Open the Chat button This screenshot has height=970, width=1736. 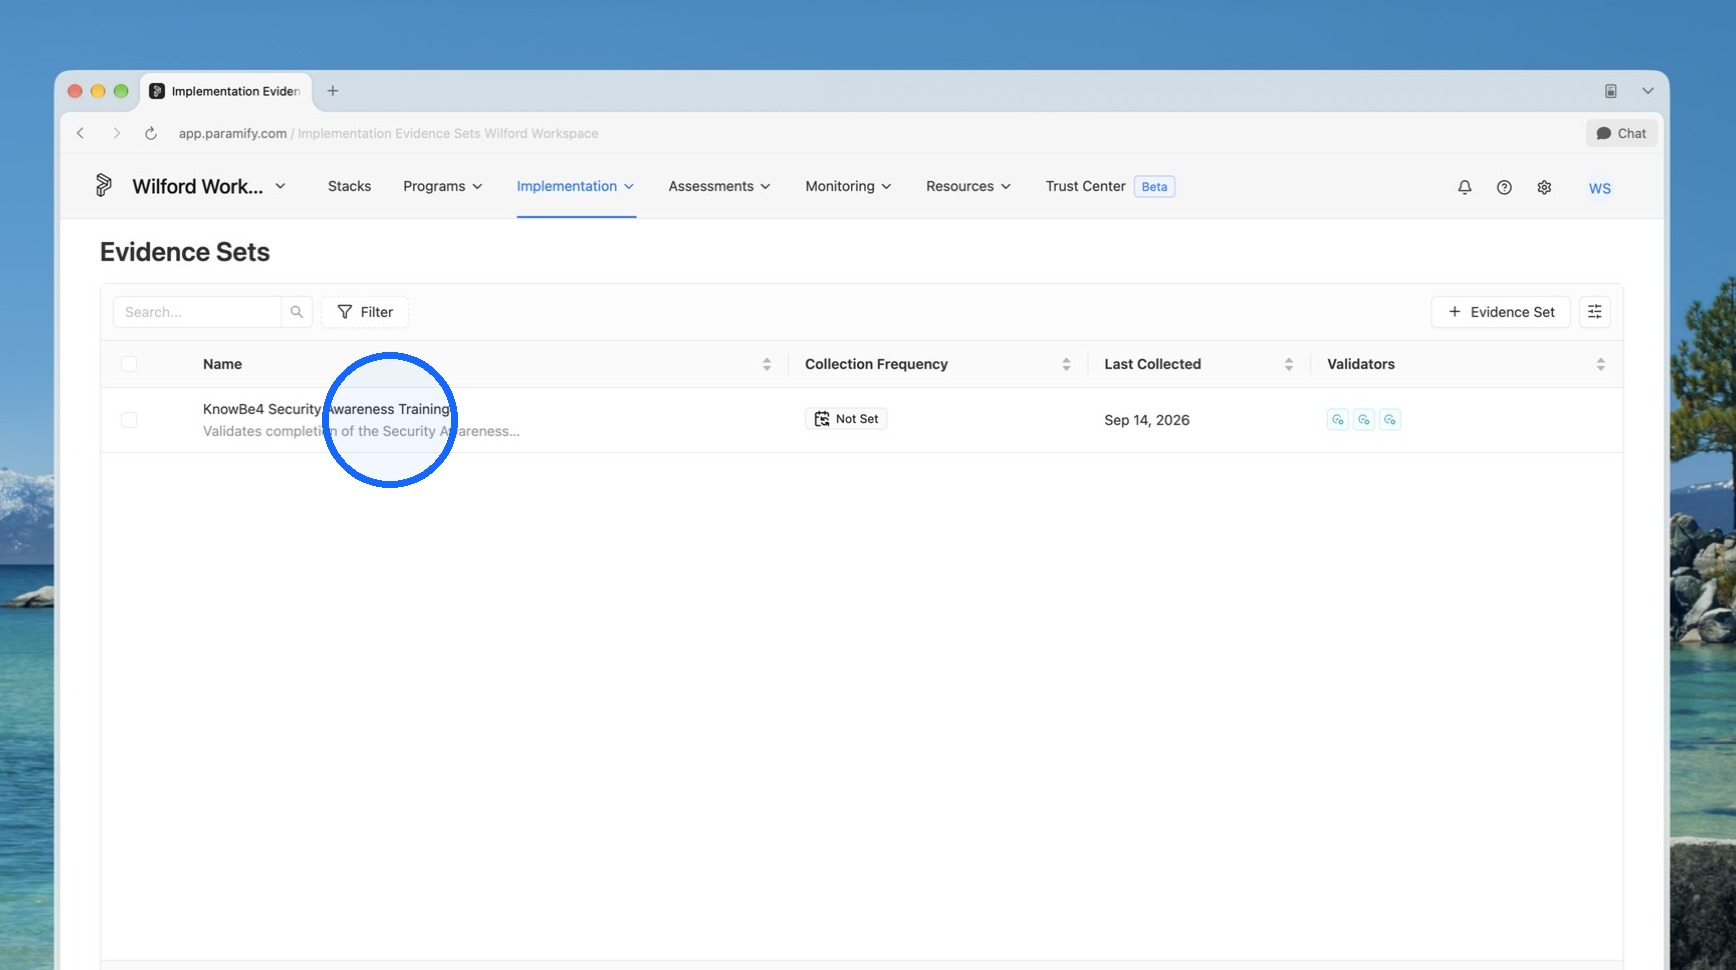(1621, 133)
